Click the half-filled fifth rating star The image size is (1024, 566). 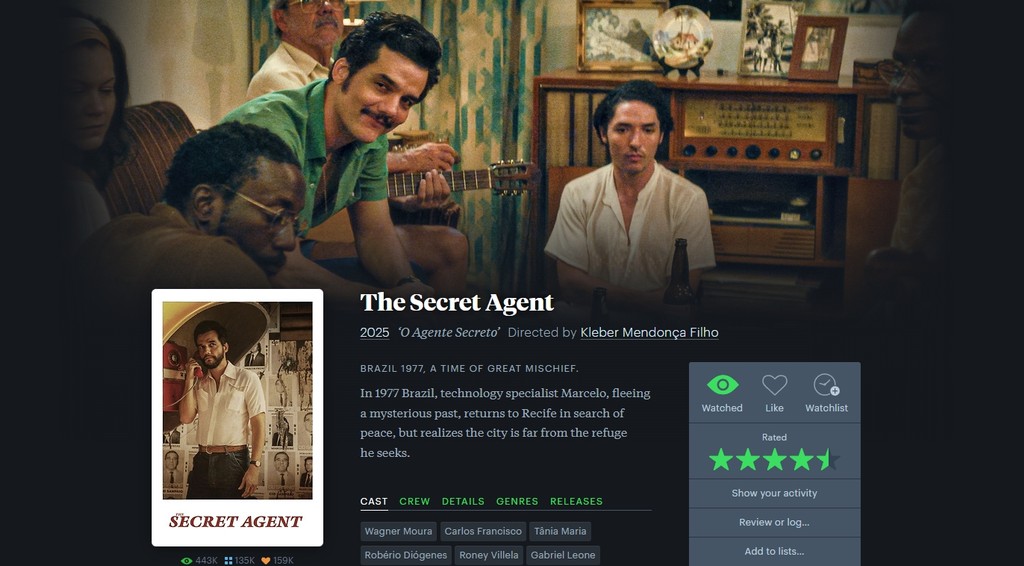[828, 460]
